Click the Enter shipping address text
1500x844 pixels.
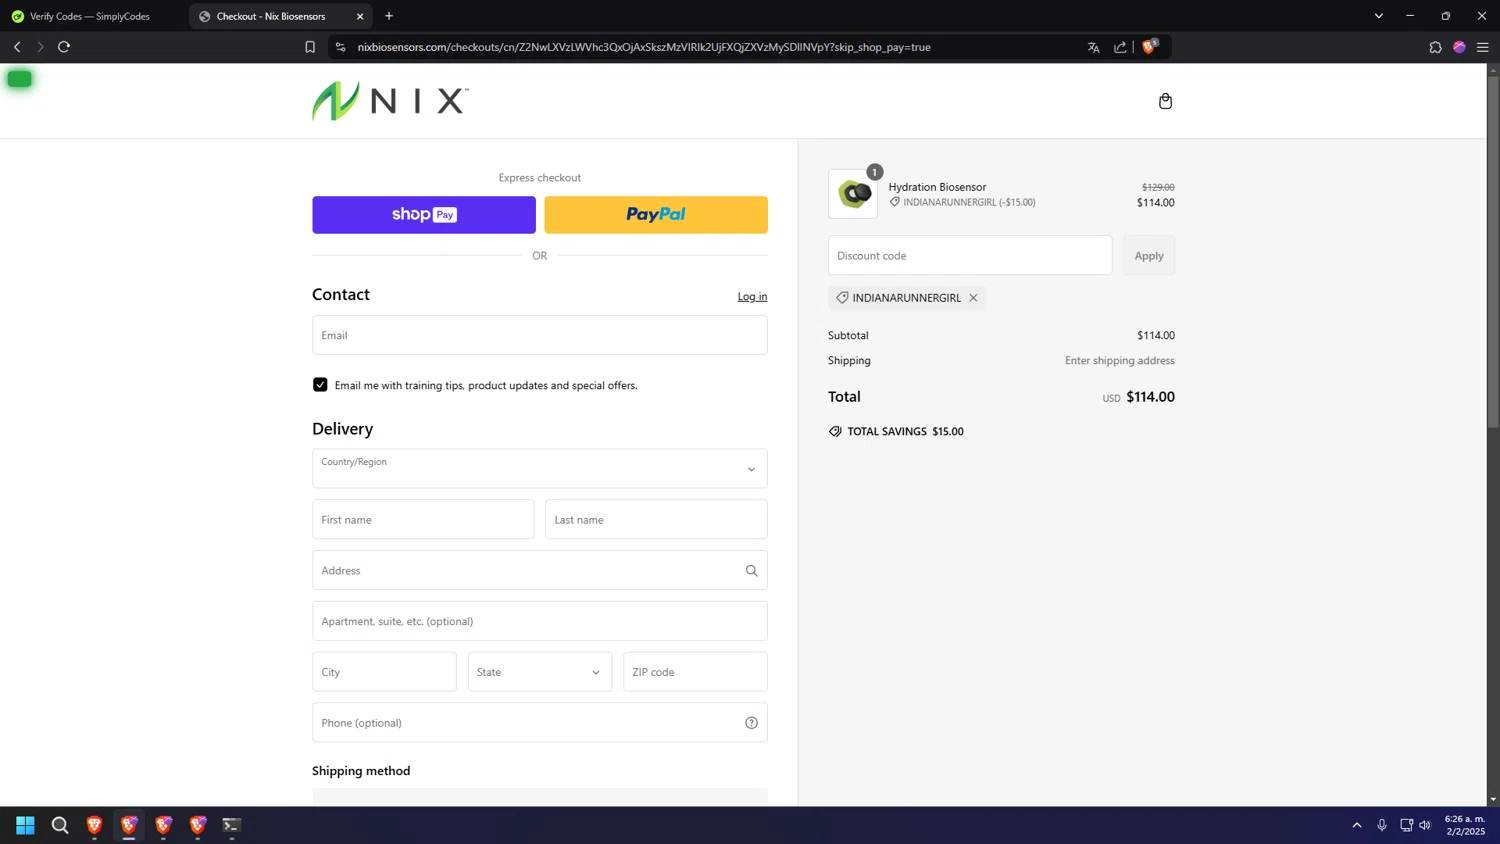point(1120,361)
